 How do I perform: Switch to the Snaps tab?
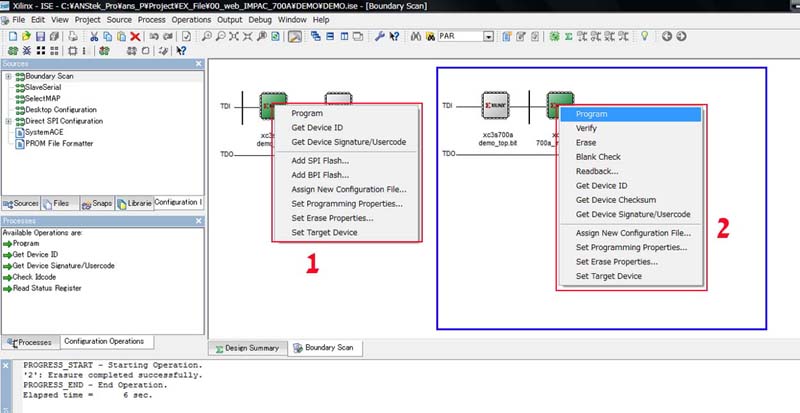point(97,203)
